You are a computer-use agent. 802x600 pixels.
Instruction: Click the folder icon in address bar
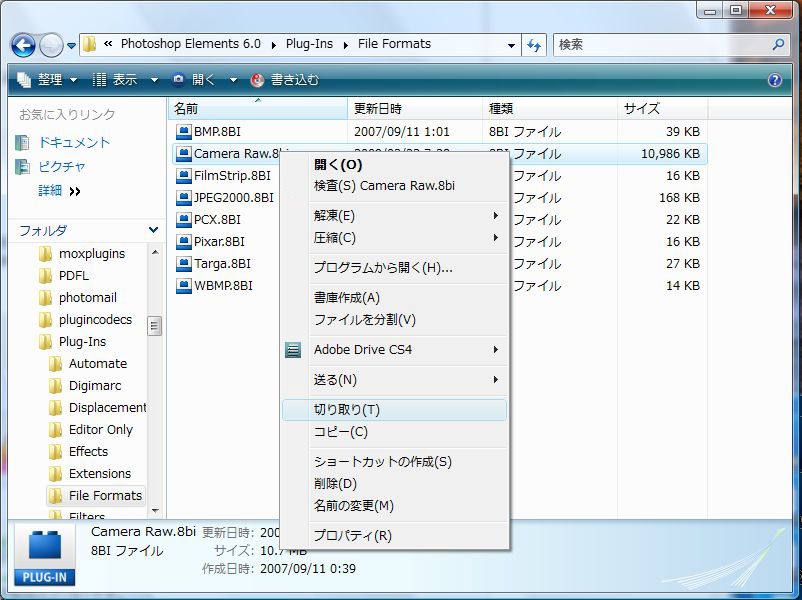click(90, 45)
